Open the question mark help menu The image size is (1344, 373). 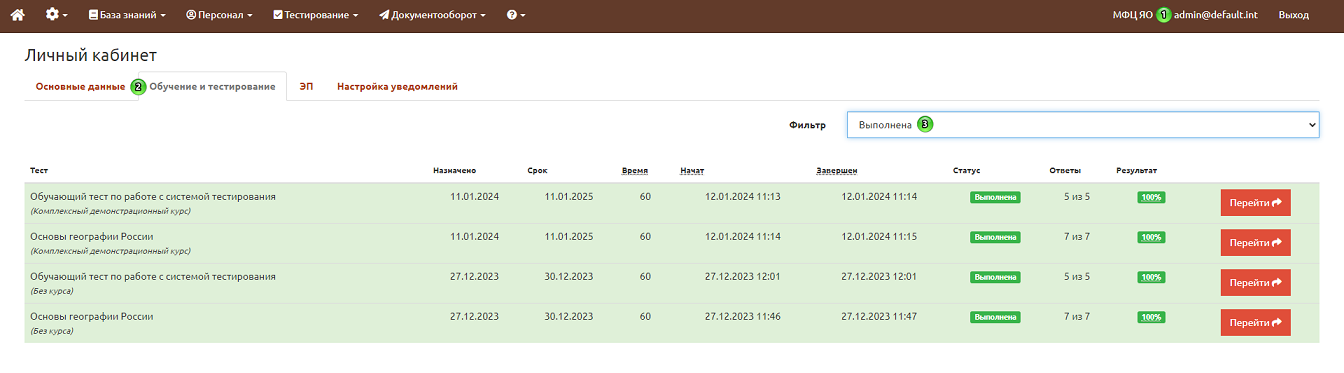pyautogui.click(x=516, y=15)
